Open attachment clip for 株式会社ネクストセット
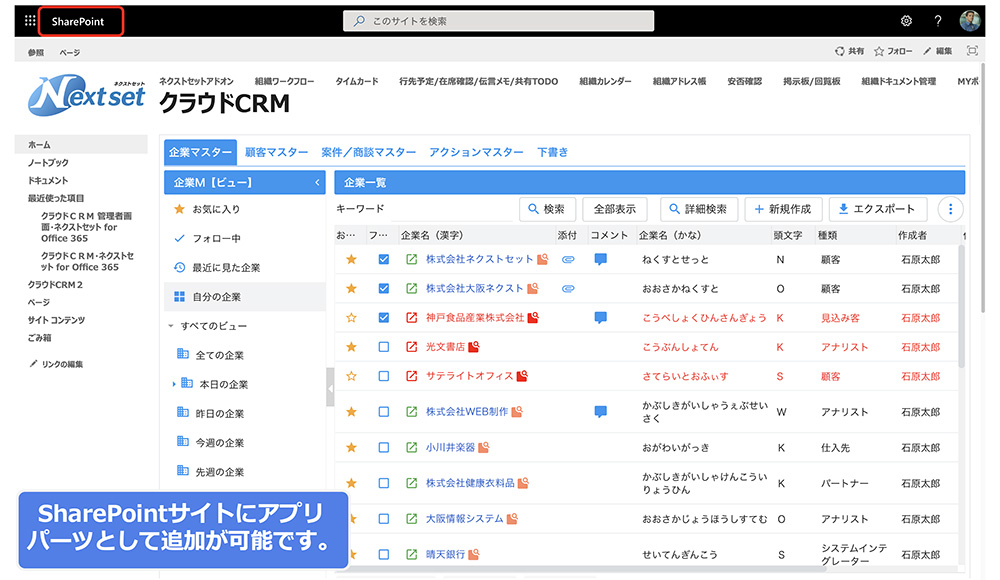The height and width of the screenshot is (580, 1000). tap(568, 259)
